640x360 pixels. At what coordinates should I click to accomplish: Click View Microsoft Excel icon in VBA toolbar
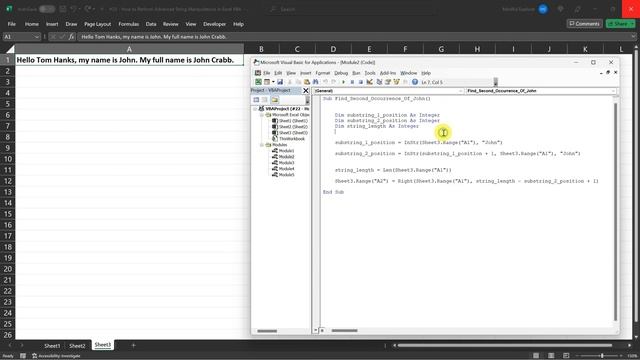point(258,82)
